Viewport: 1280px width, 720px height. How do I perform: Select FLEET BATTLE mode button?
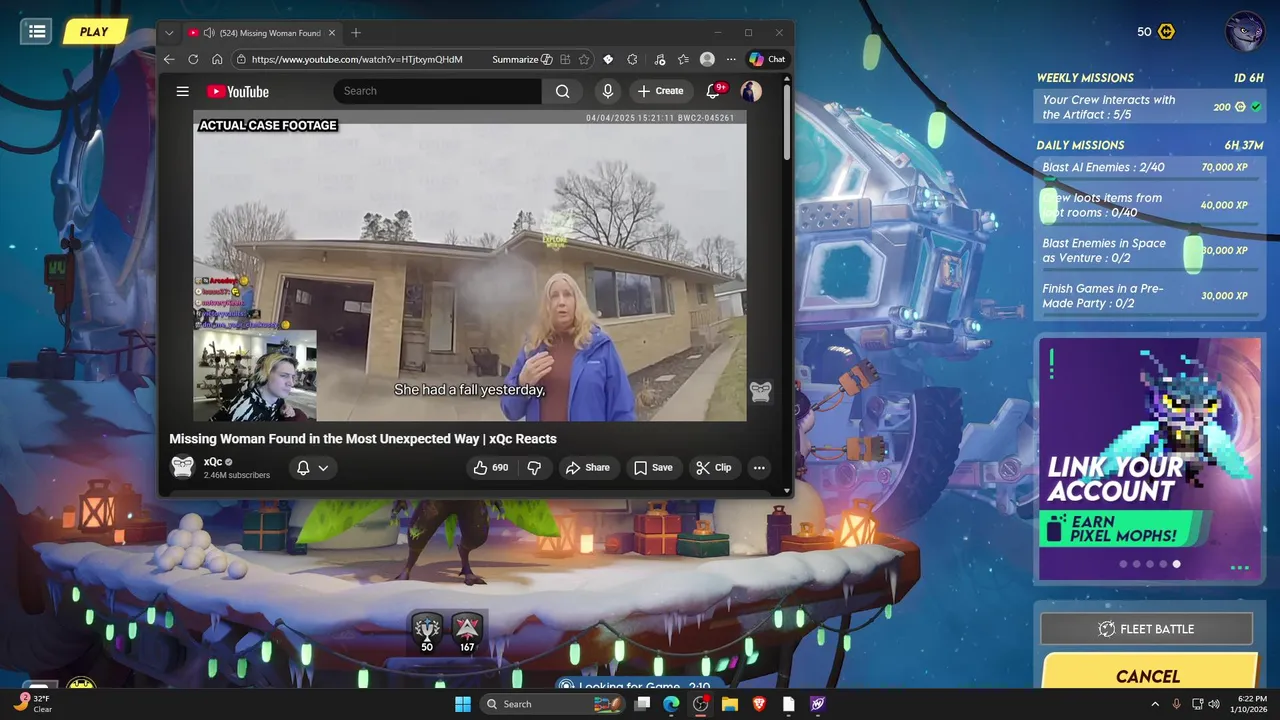click(x=1147, y=629)
